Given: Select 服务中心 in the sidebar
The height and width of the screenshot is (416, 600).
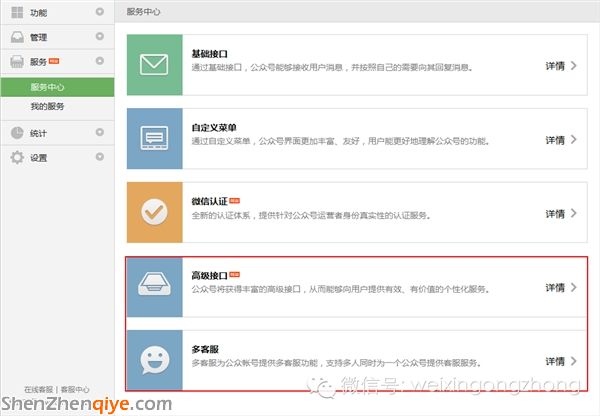Looking at the screenshot, I should (57, 87).
